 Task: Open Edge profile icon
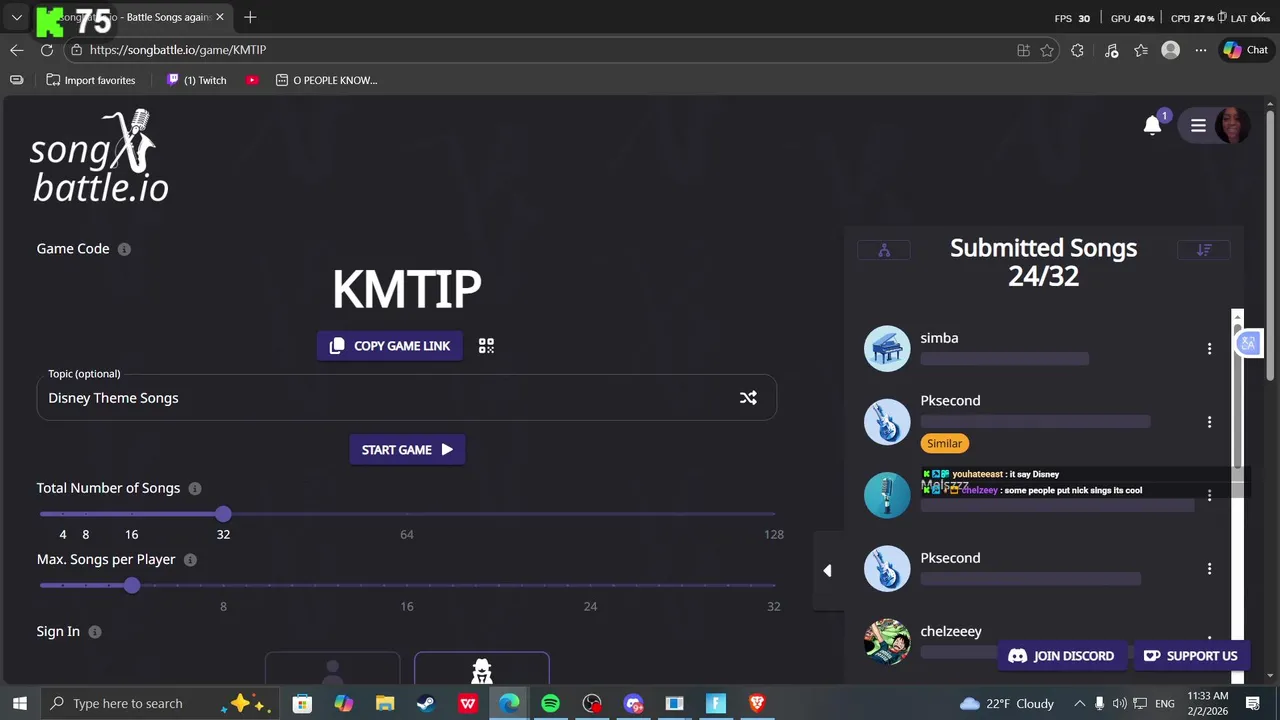pos(1171,50)
